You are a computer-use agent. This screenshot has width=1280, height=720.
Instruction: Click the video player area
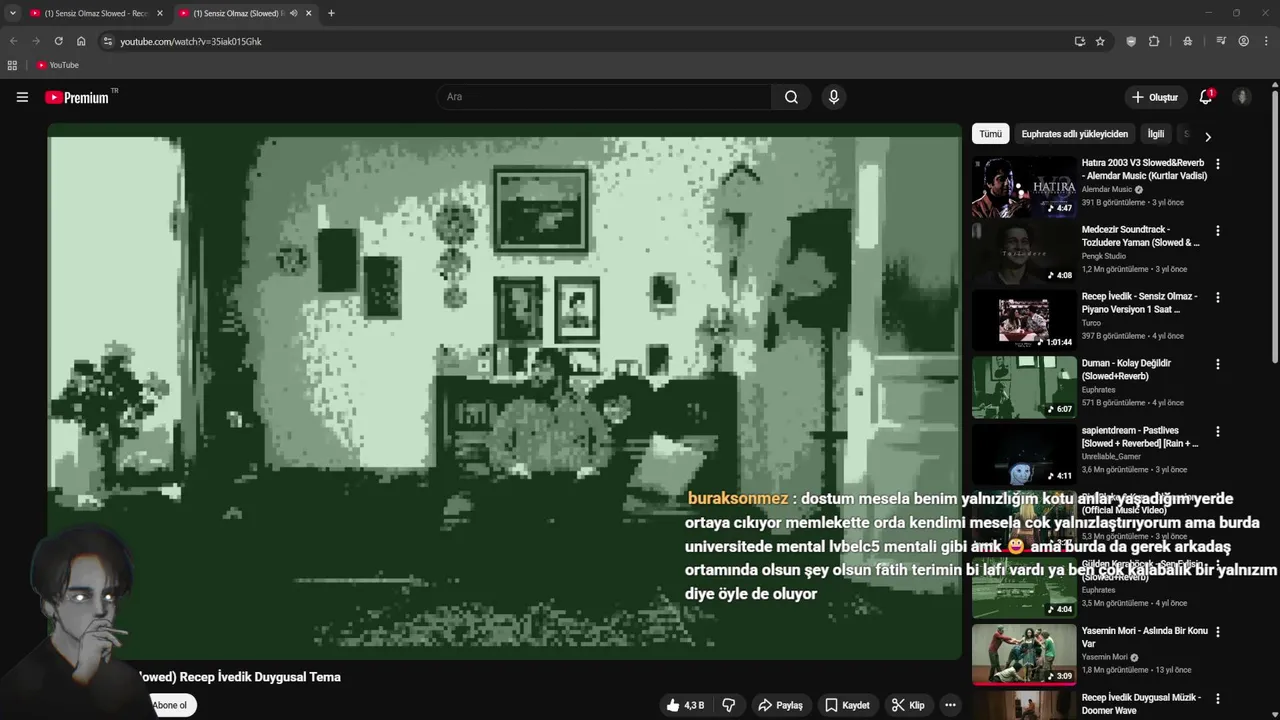pyautogui.click(x=504, y=391)
